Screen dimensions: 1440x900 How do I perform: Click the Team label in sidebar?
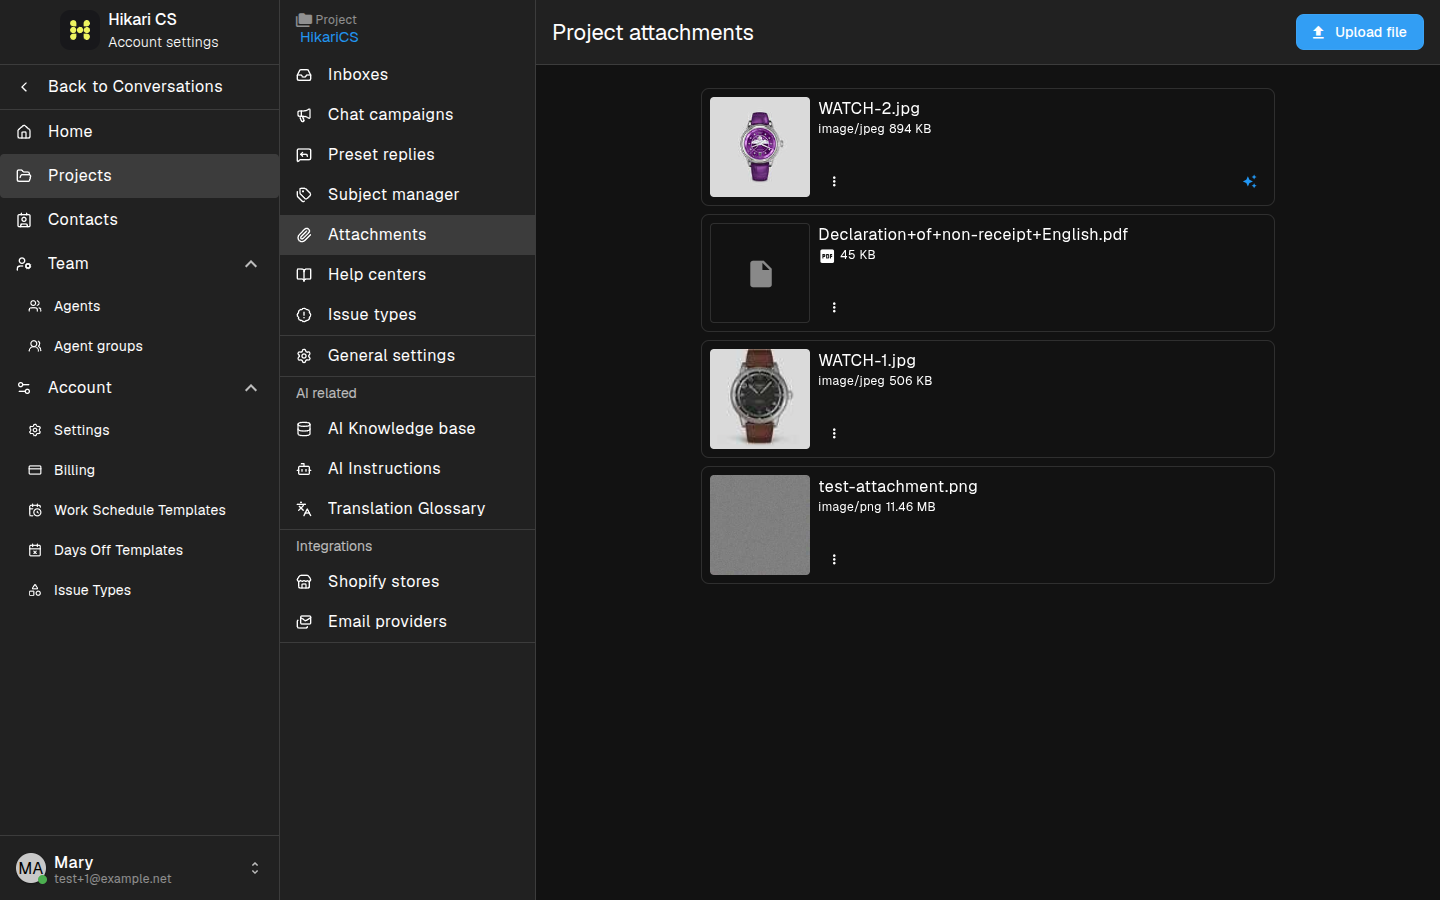click(68, 264)
